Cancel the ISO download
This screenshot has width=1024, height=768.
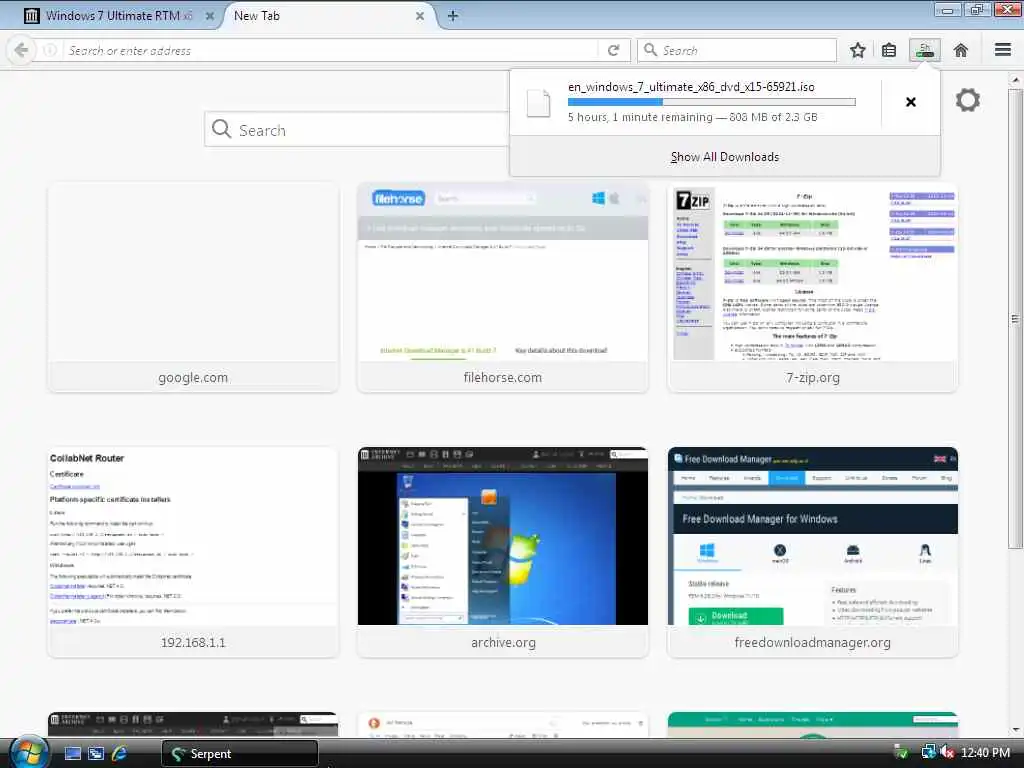tap(911, 102)
